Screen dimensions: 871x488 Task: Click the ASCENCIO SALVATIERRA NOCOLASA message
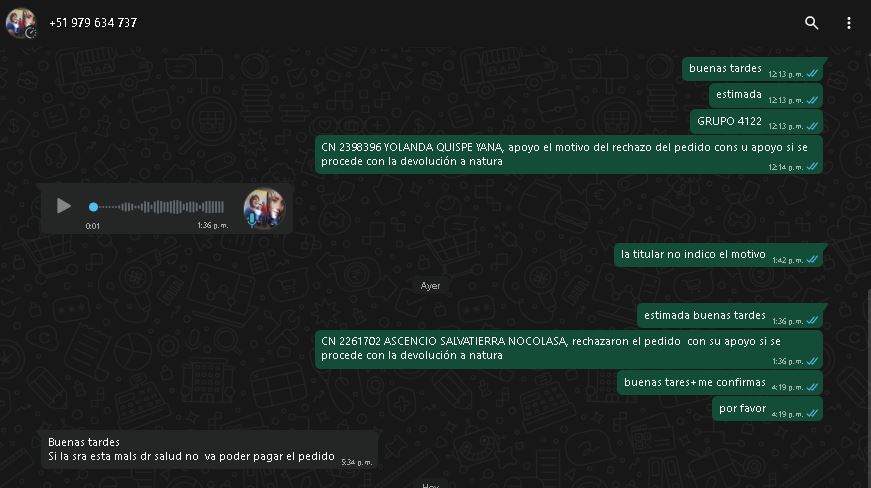569,349
